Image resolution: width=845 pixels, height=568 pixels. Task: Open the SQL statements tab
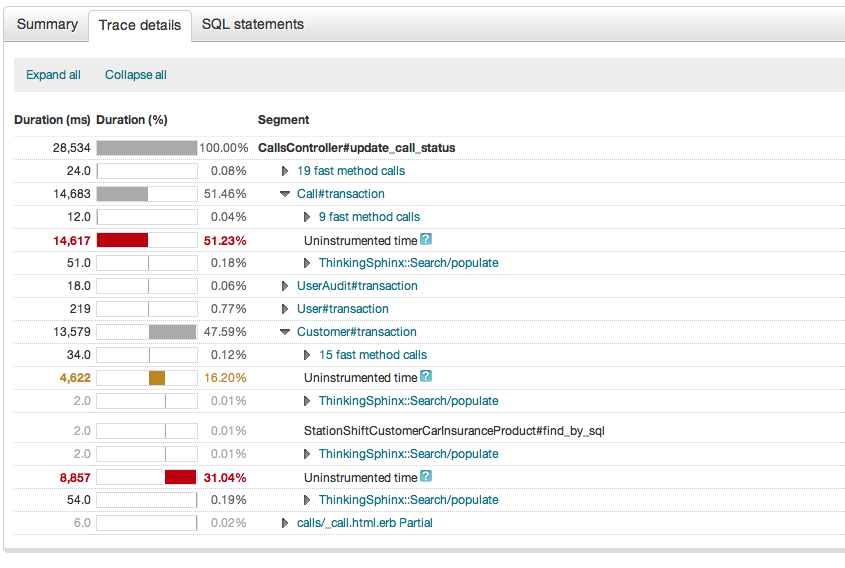[253, 24]
